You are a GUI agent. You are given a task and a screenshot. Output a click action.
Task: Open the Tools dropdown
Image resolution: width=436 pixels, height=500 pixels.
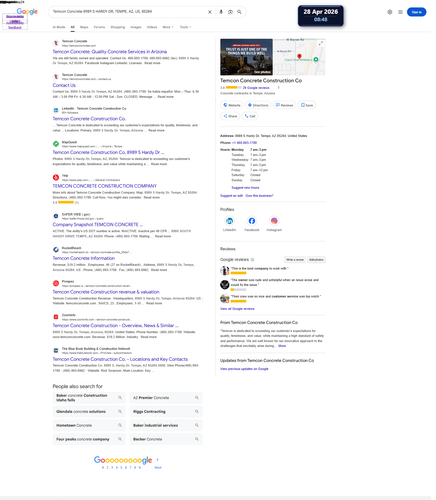point(185,27)
